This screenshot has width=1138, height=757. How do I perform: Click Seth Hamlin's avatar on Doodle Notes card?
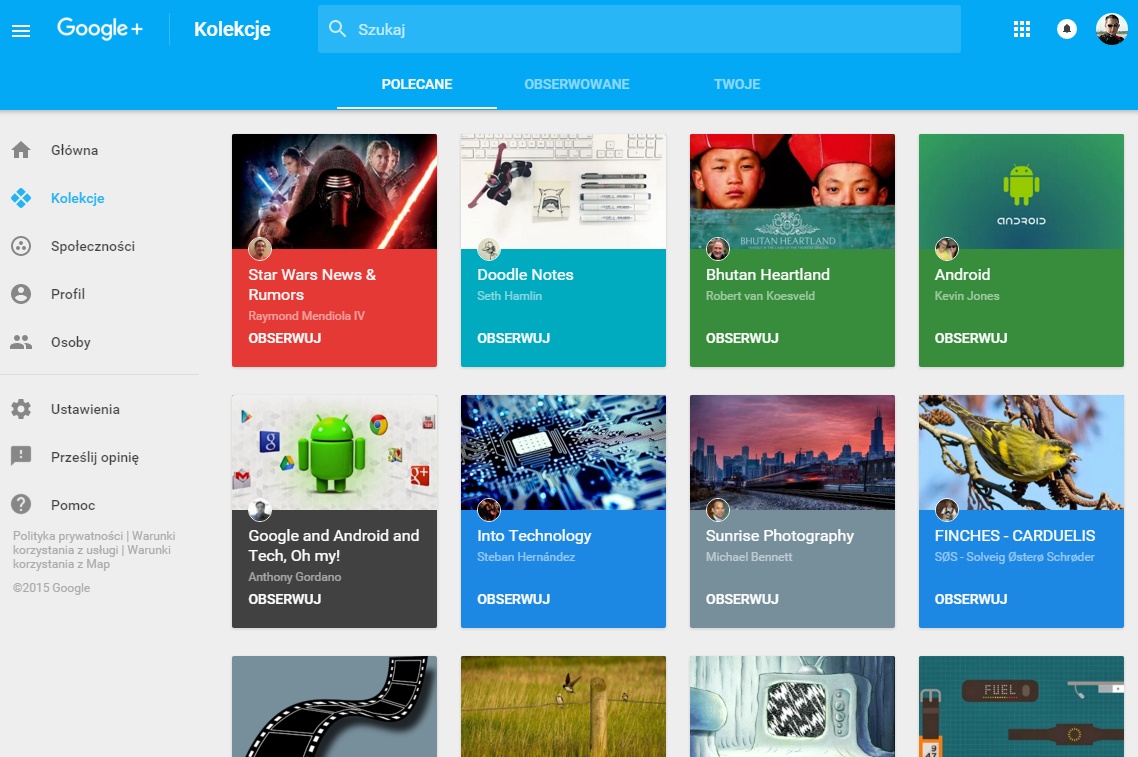point(489,249)
